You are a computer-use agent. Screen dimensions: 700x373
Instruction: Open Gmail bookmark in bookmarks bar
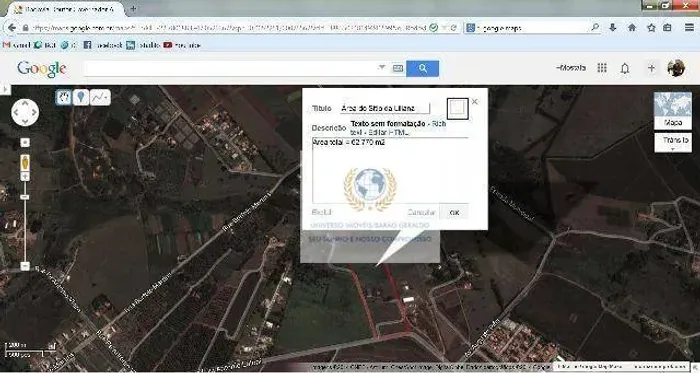[x=16, y=45]
